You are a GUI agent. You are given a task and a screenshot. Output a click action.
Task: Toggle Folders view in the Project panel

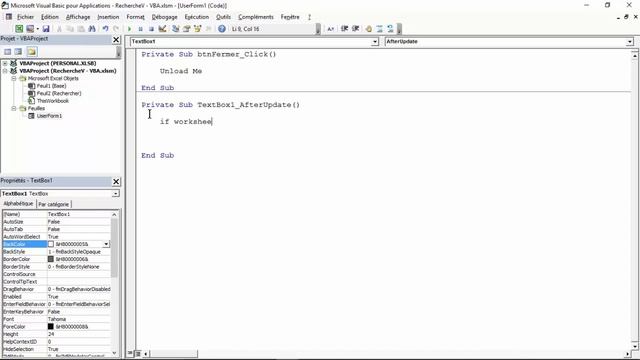(32, 51)
